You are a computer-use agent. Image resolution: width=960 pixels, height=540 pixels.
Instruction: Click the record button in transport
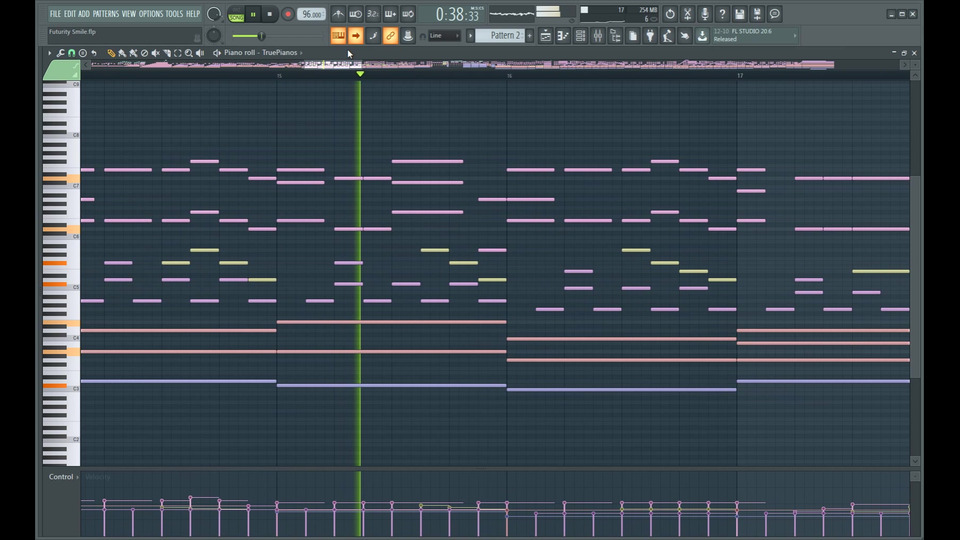(288, 14)
